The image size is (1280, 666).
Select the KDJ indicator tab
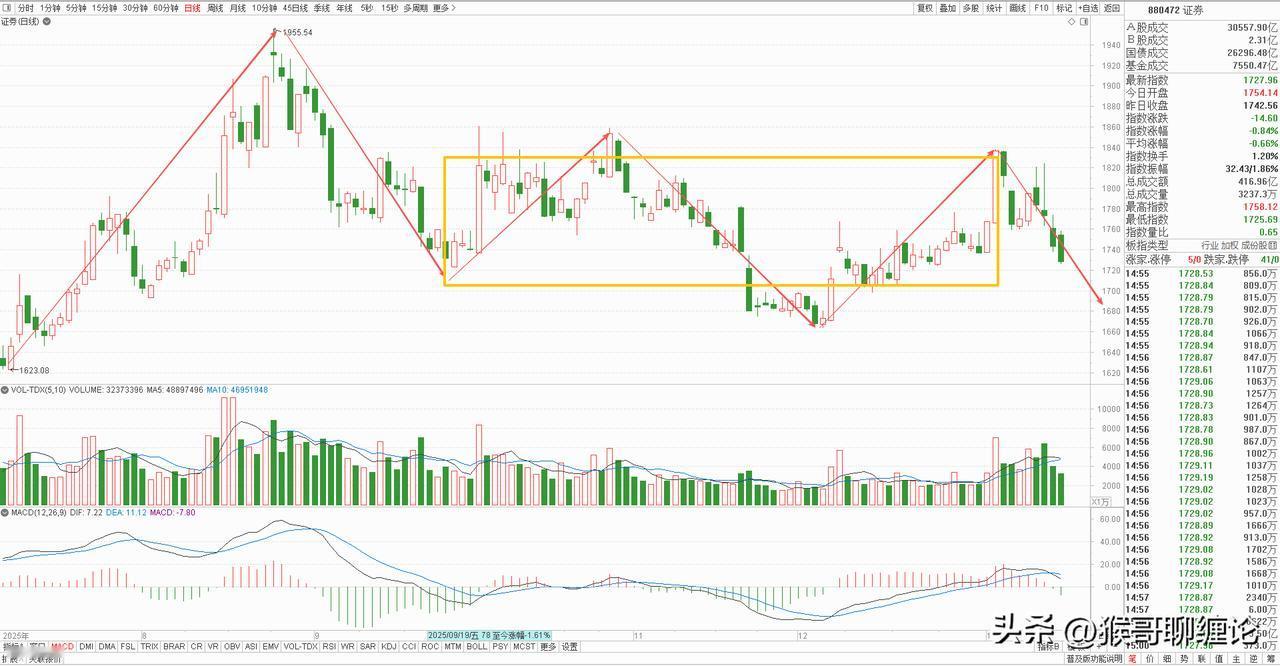[389, 646]
